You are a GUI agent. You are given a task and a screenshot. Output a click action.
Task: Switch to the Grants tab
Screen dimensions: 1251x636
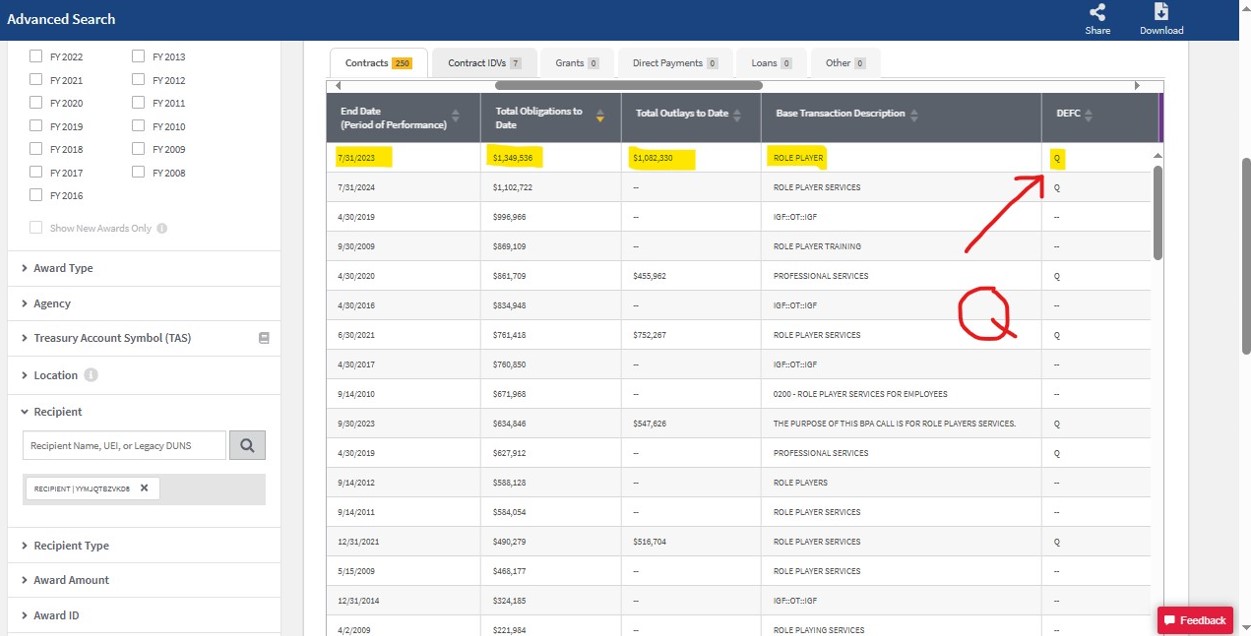pos(577,63)
